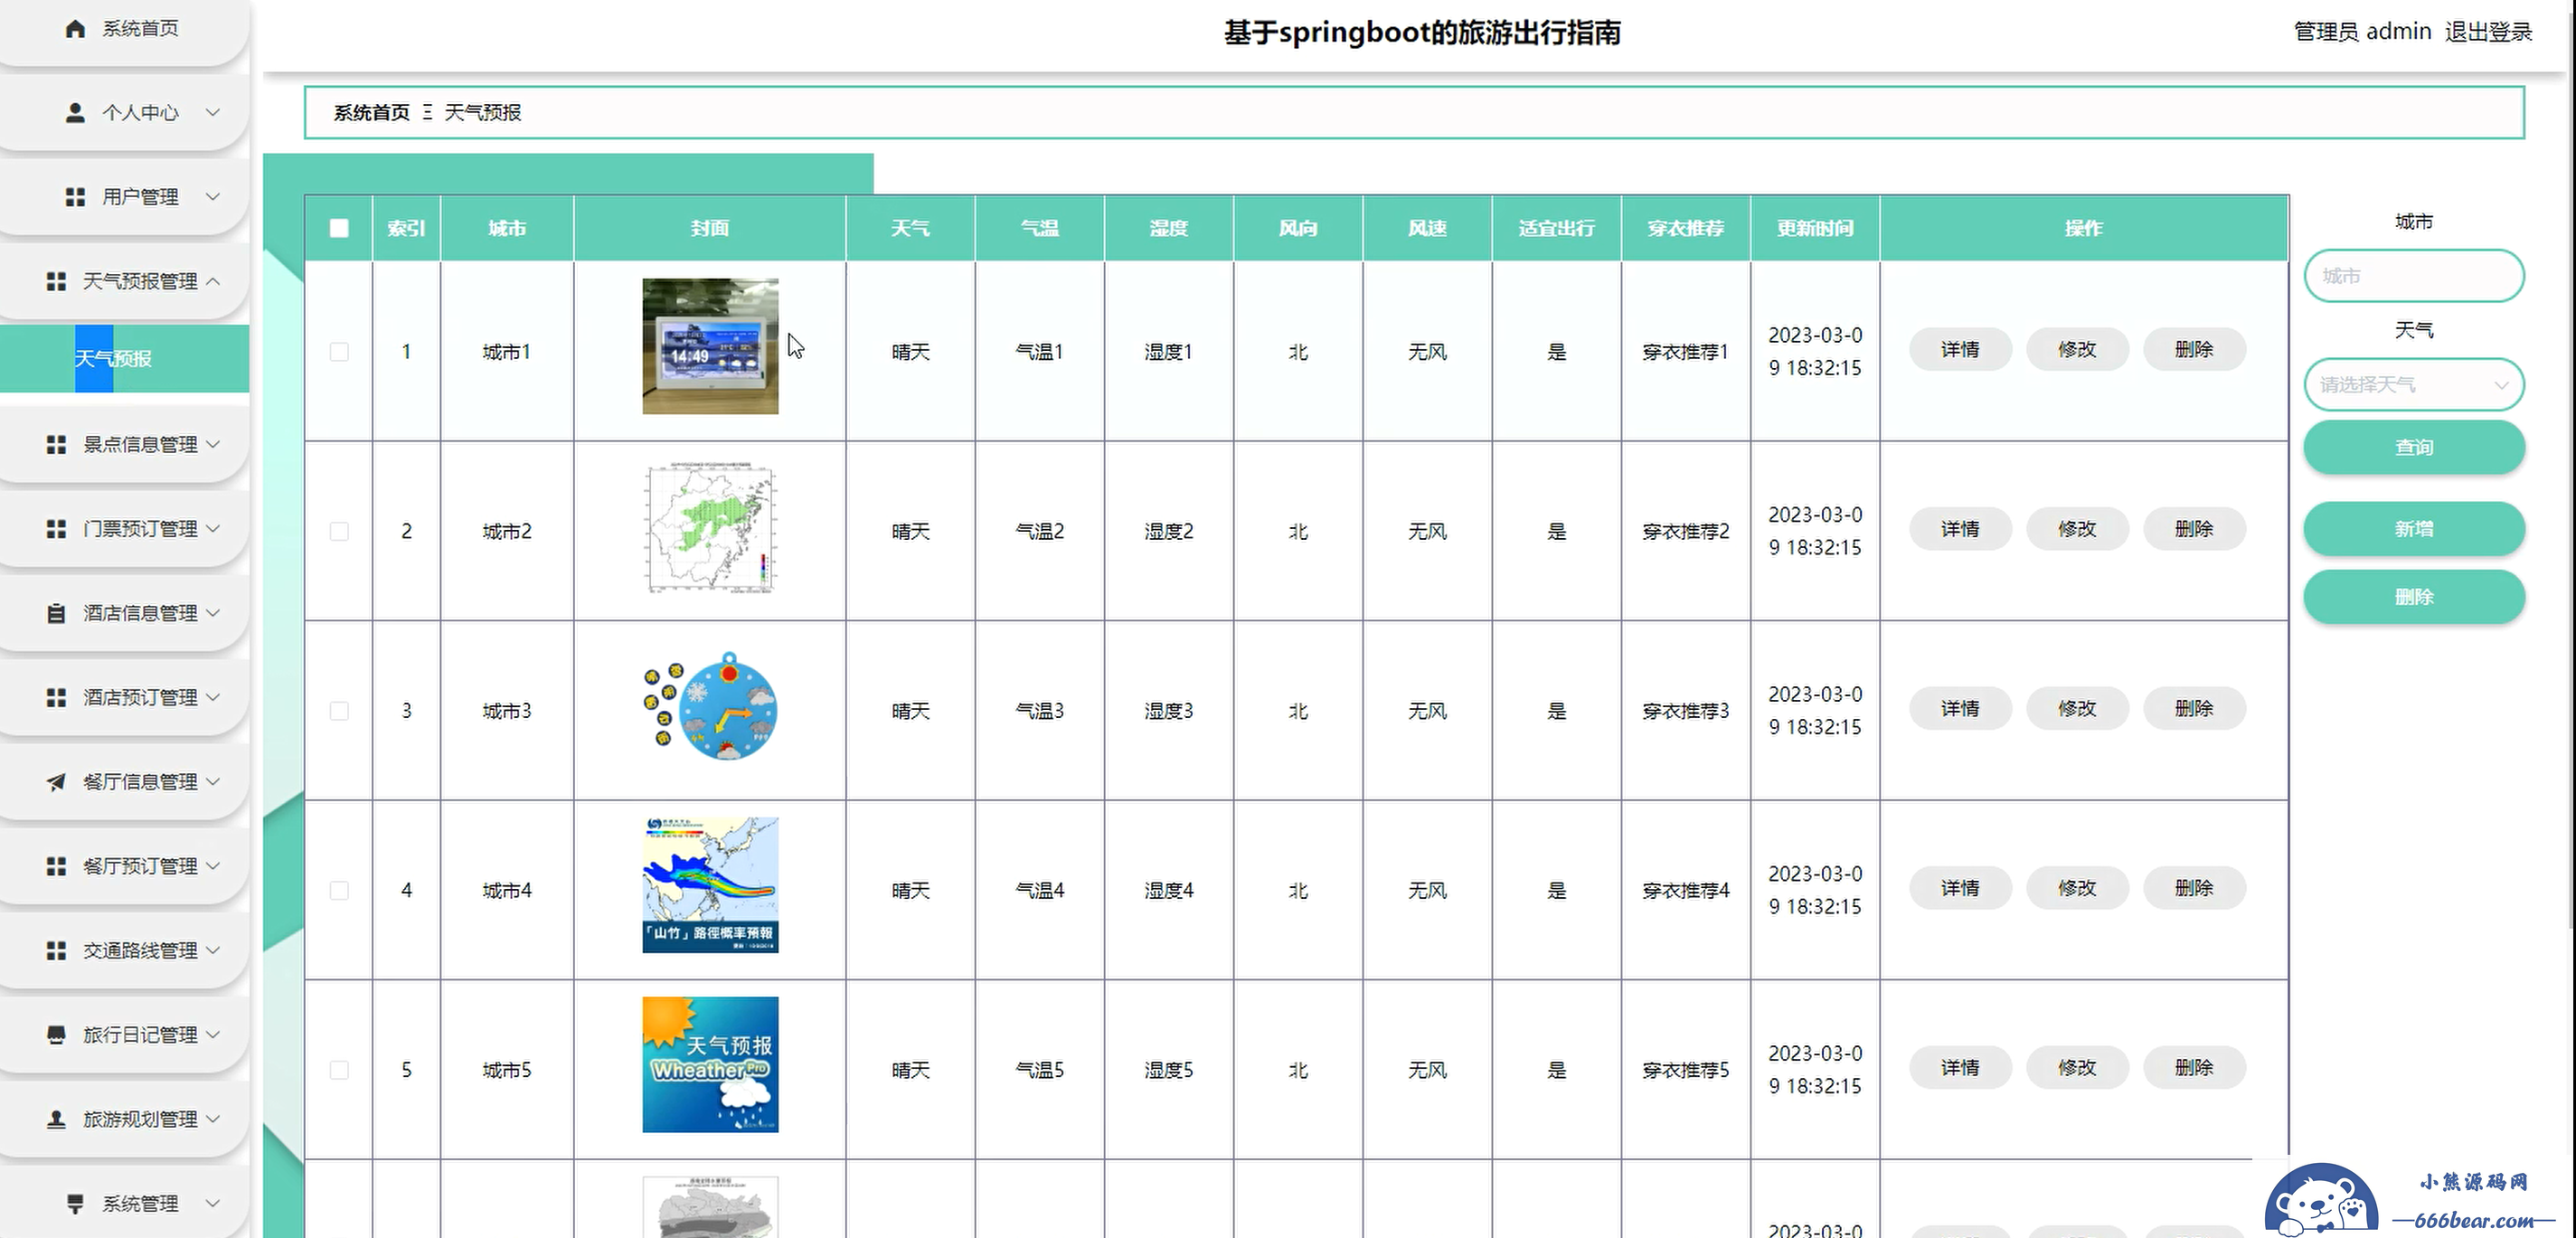2576x1238 pixels.
Task: Check the checkbox for 城市4 row
Action: [x=339, y=890]
